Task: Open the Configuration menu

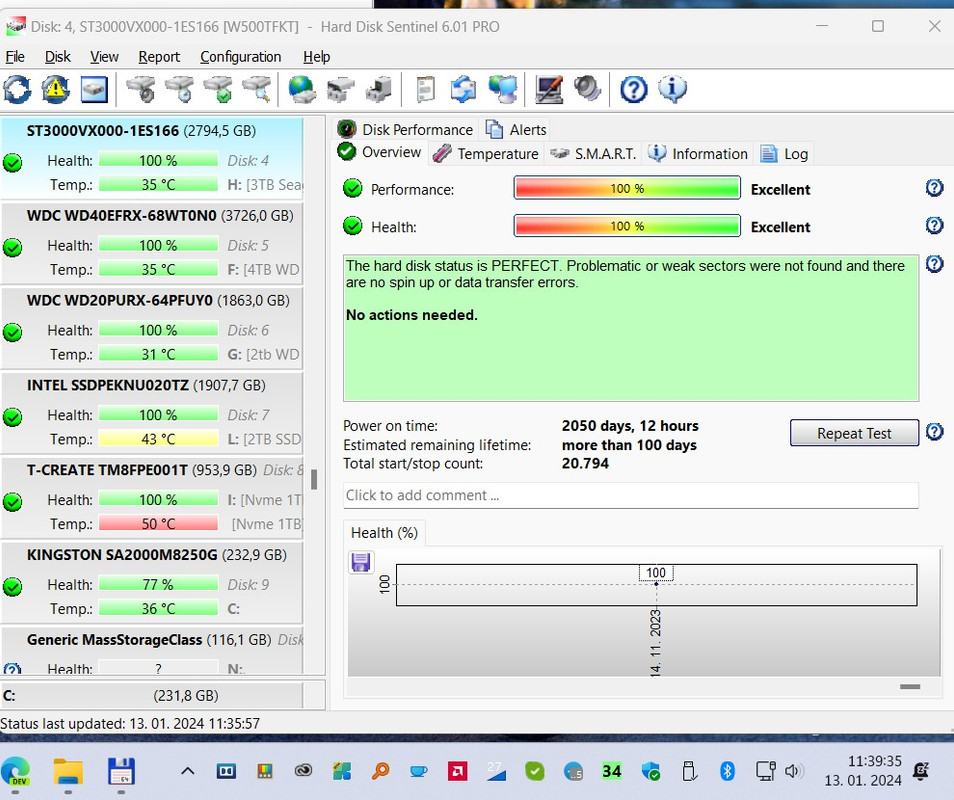Action: point(240,57)
